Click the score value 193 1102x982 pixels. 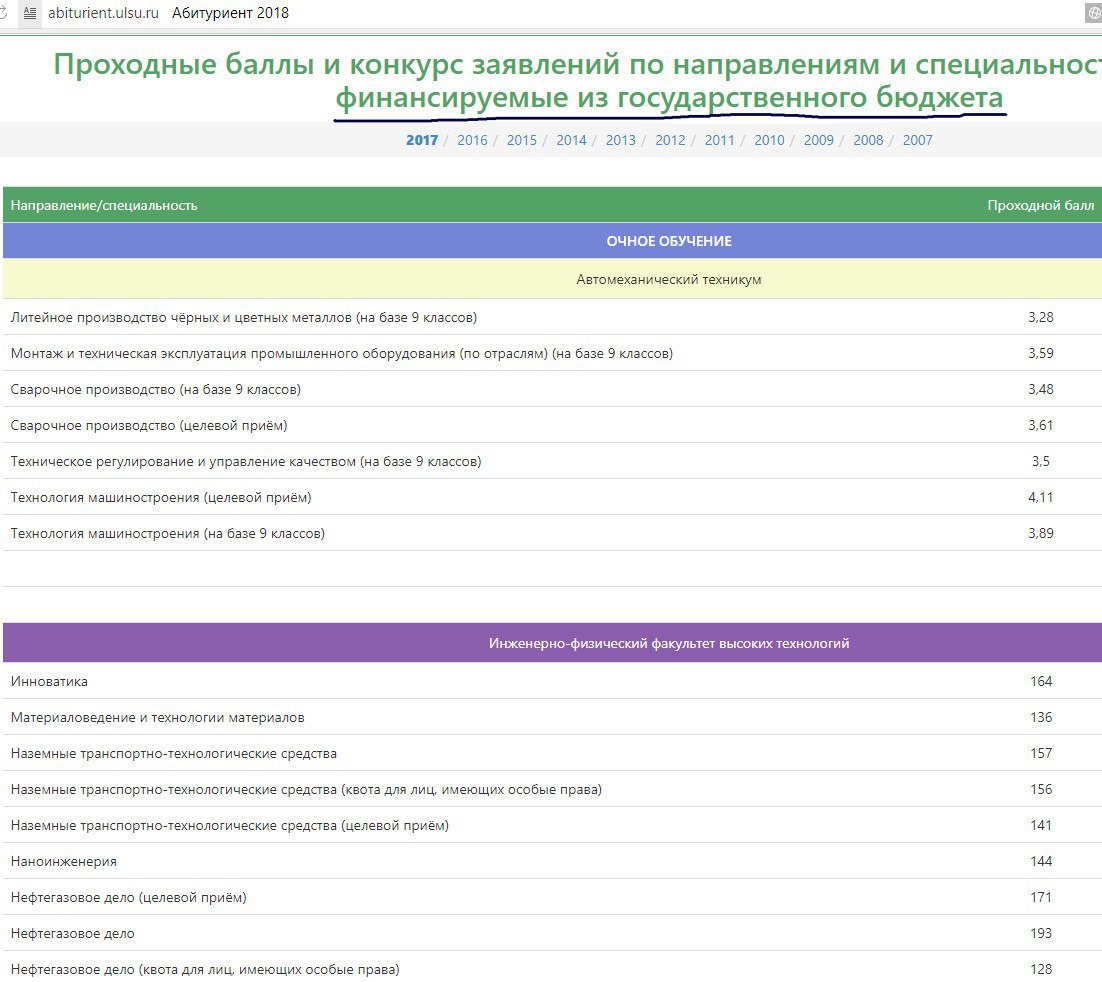pos(1041,933)
